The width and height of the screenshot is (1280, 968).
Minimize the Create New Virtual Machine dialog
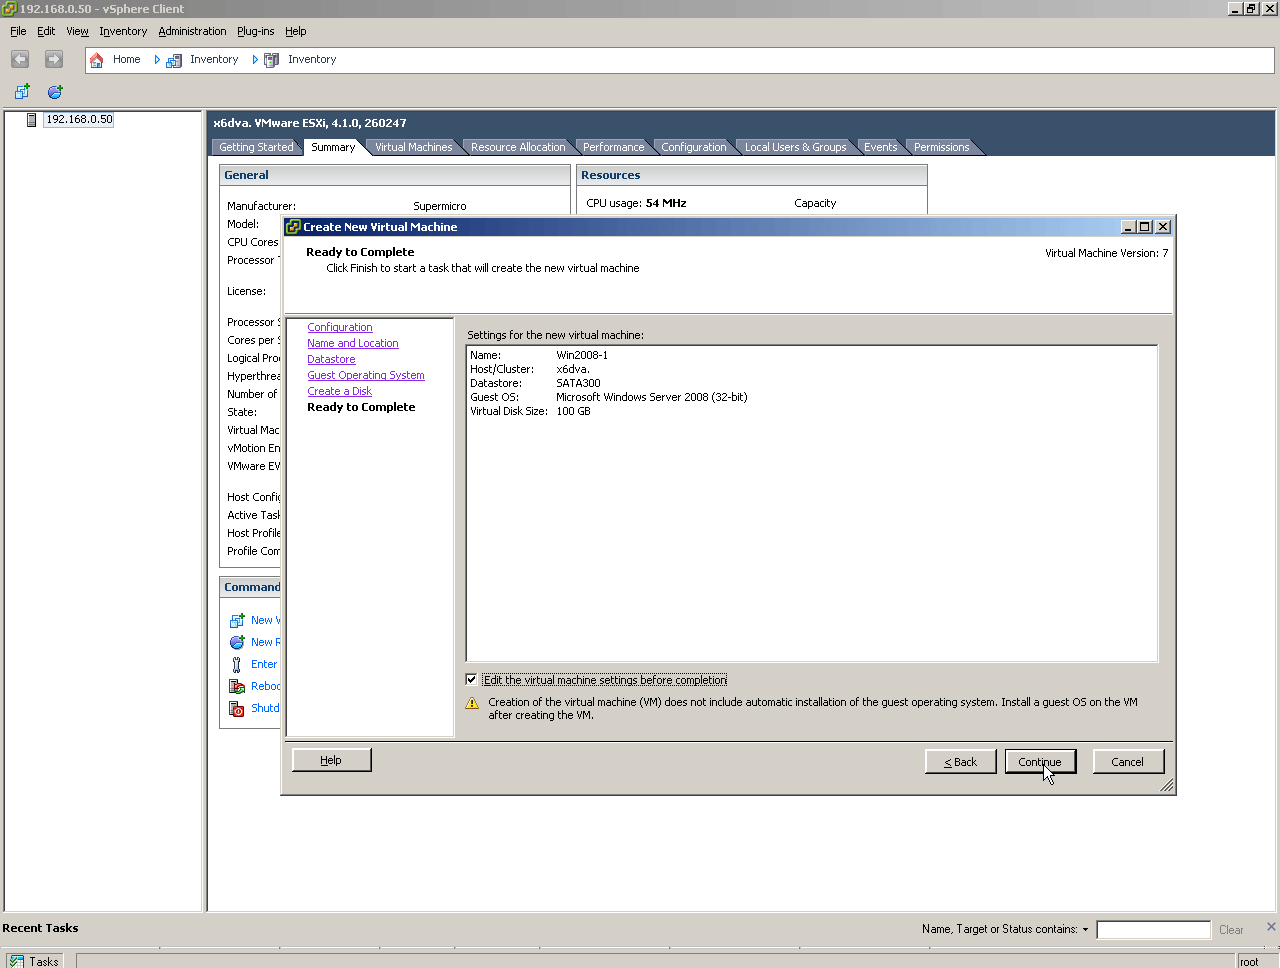[1128, 227]
